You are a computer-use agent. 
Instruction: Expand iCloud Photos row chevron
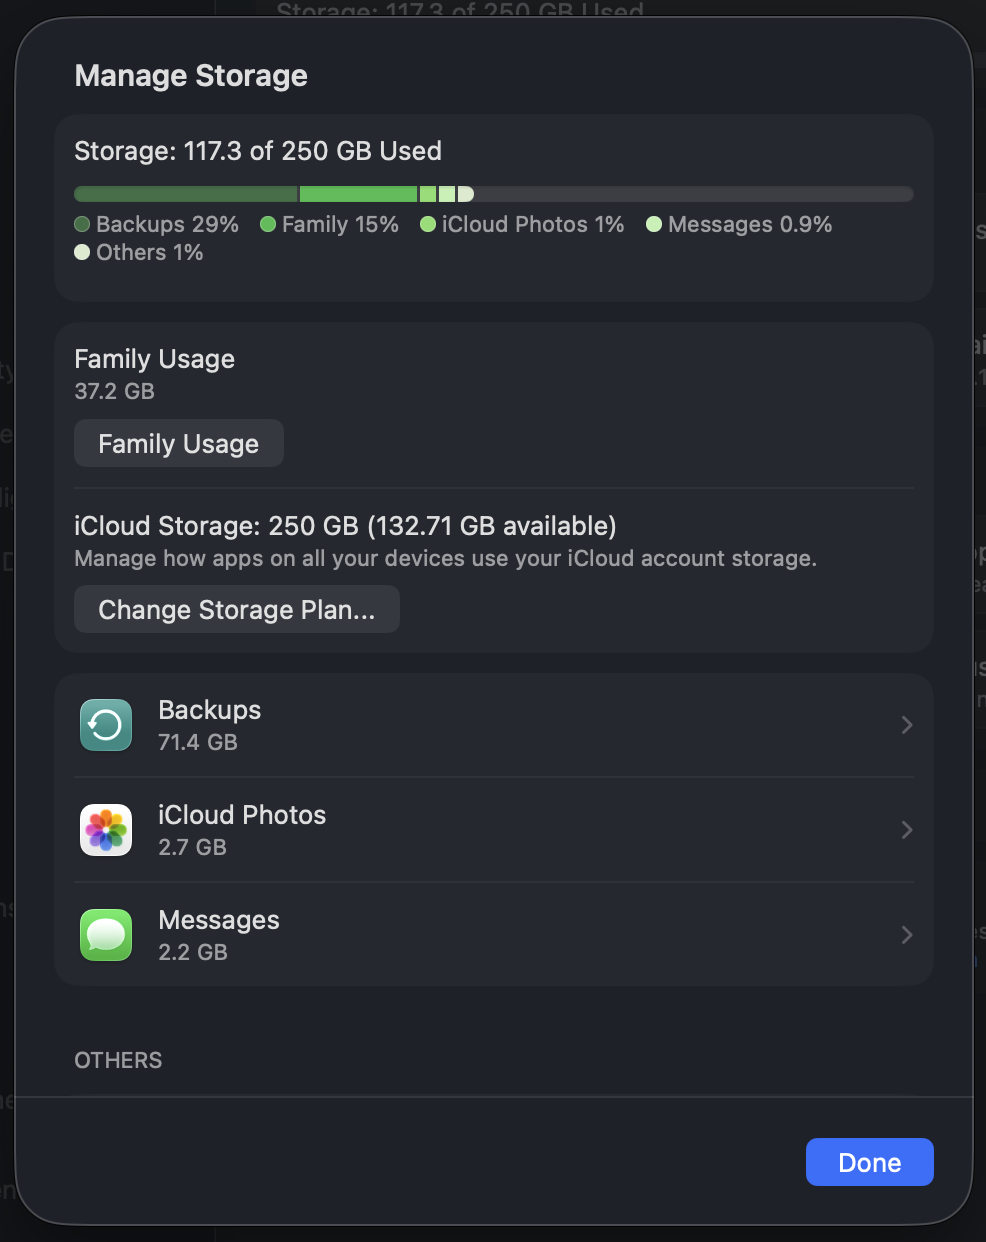coord(906,830)
